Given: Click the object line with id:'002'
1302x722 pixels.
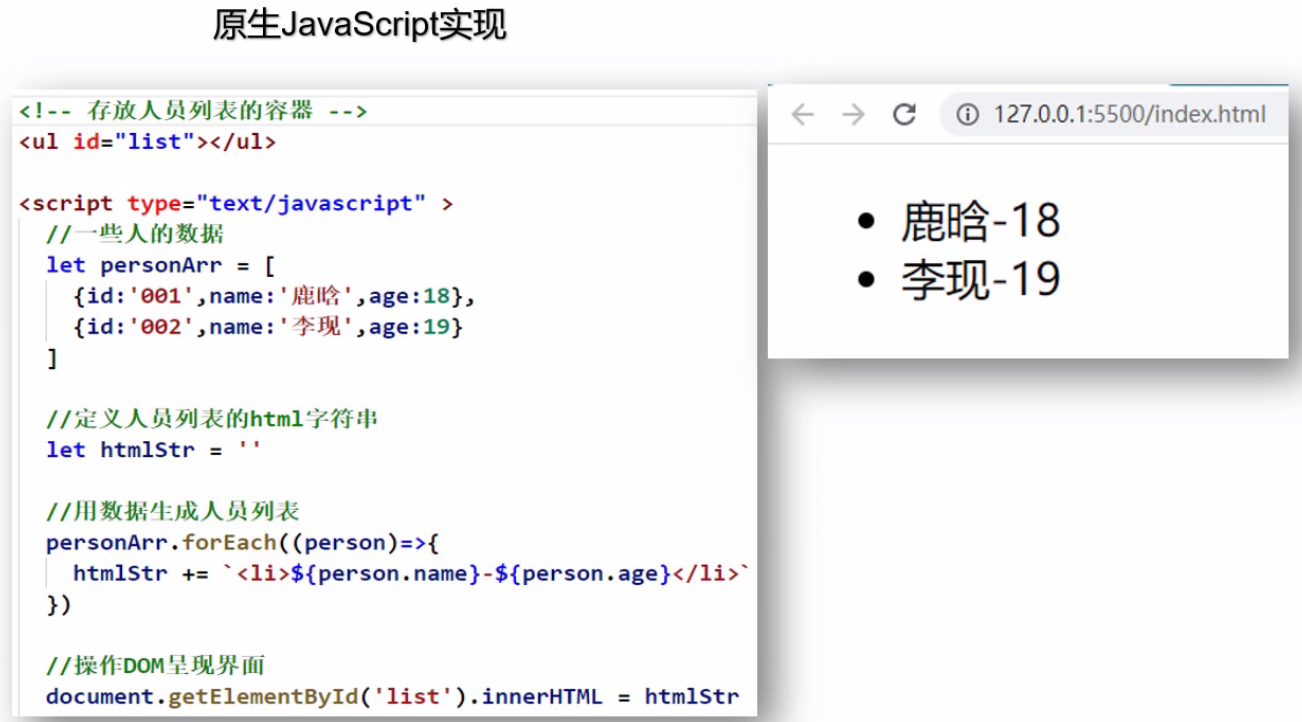Looking at the screenshot, I should point(268,327).
